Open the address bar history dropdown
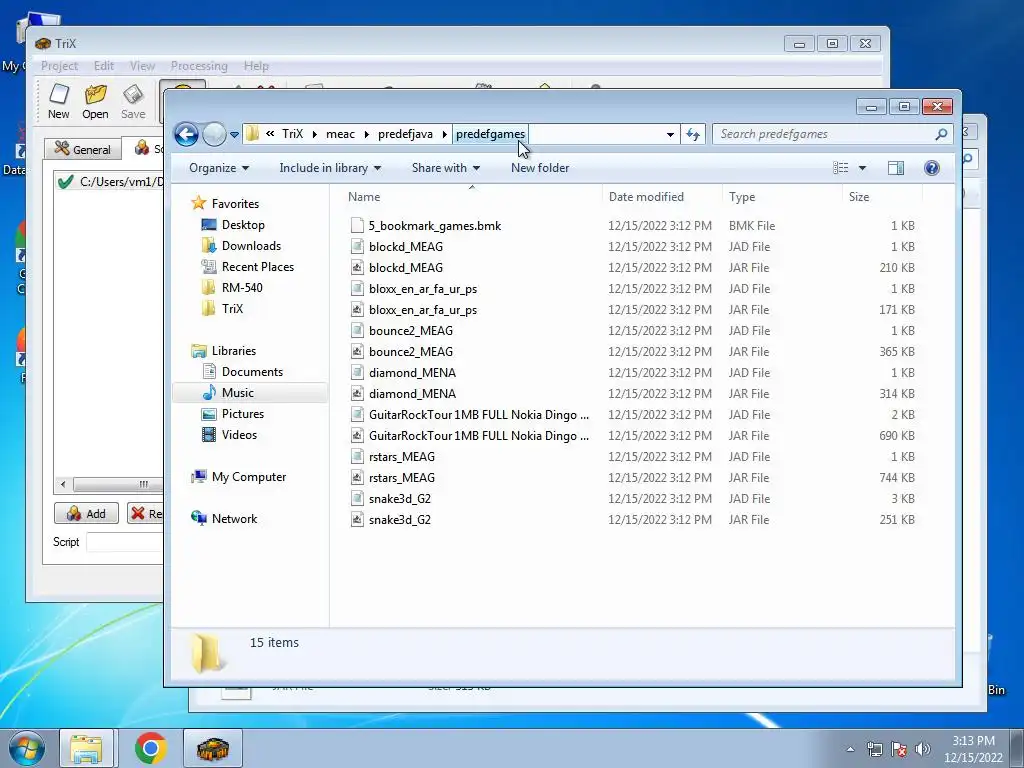 (670, 135)
